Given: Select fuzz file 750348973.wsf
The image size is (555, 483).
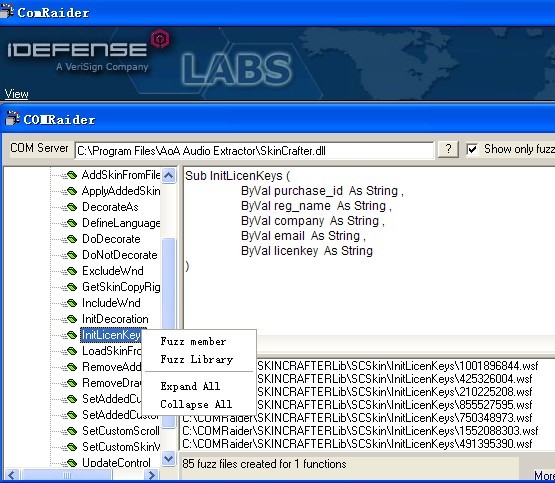Looking at the screenshot, I should pos(357,418).
